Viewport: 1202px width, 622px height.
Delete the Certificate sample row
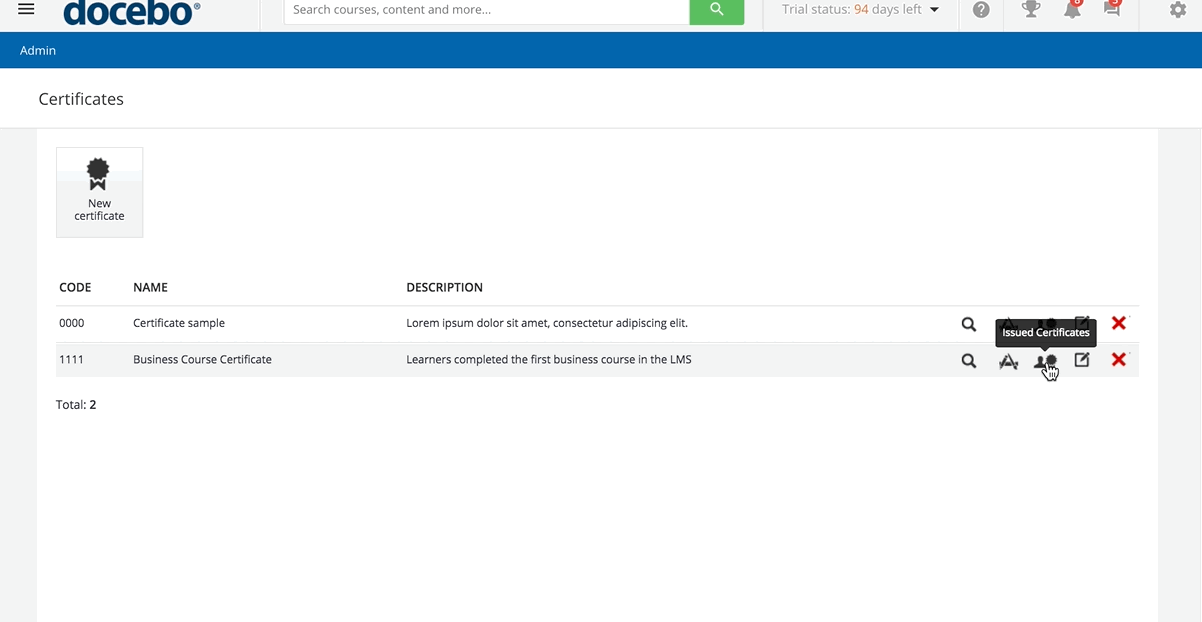tap(1118, 323)
